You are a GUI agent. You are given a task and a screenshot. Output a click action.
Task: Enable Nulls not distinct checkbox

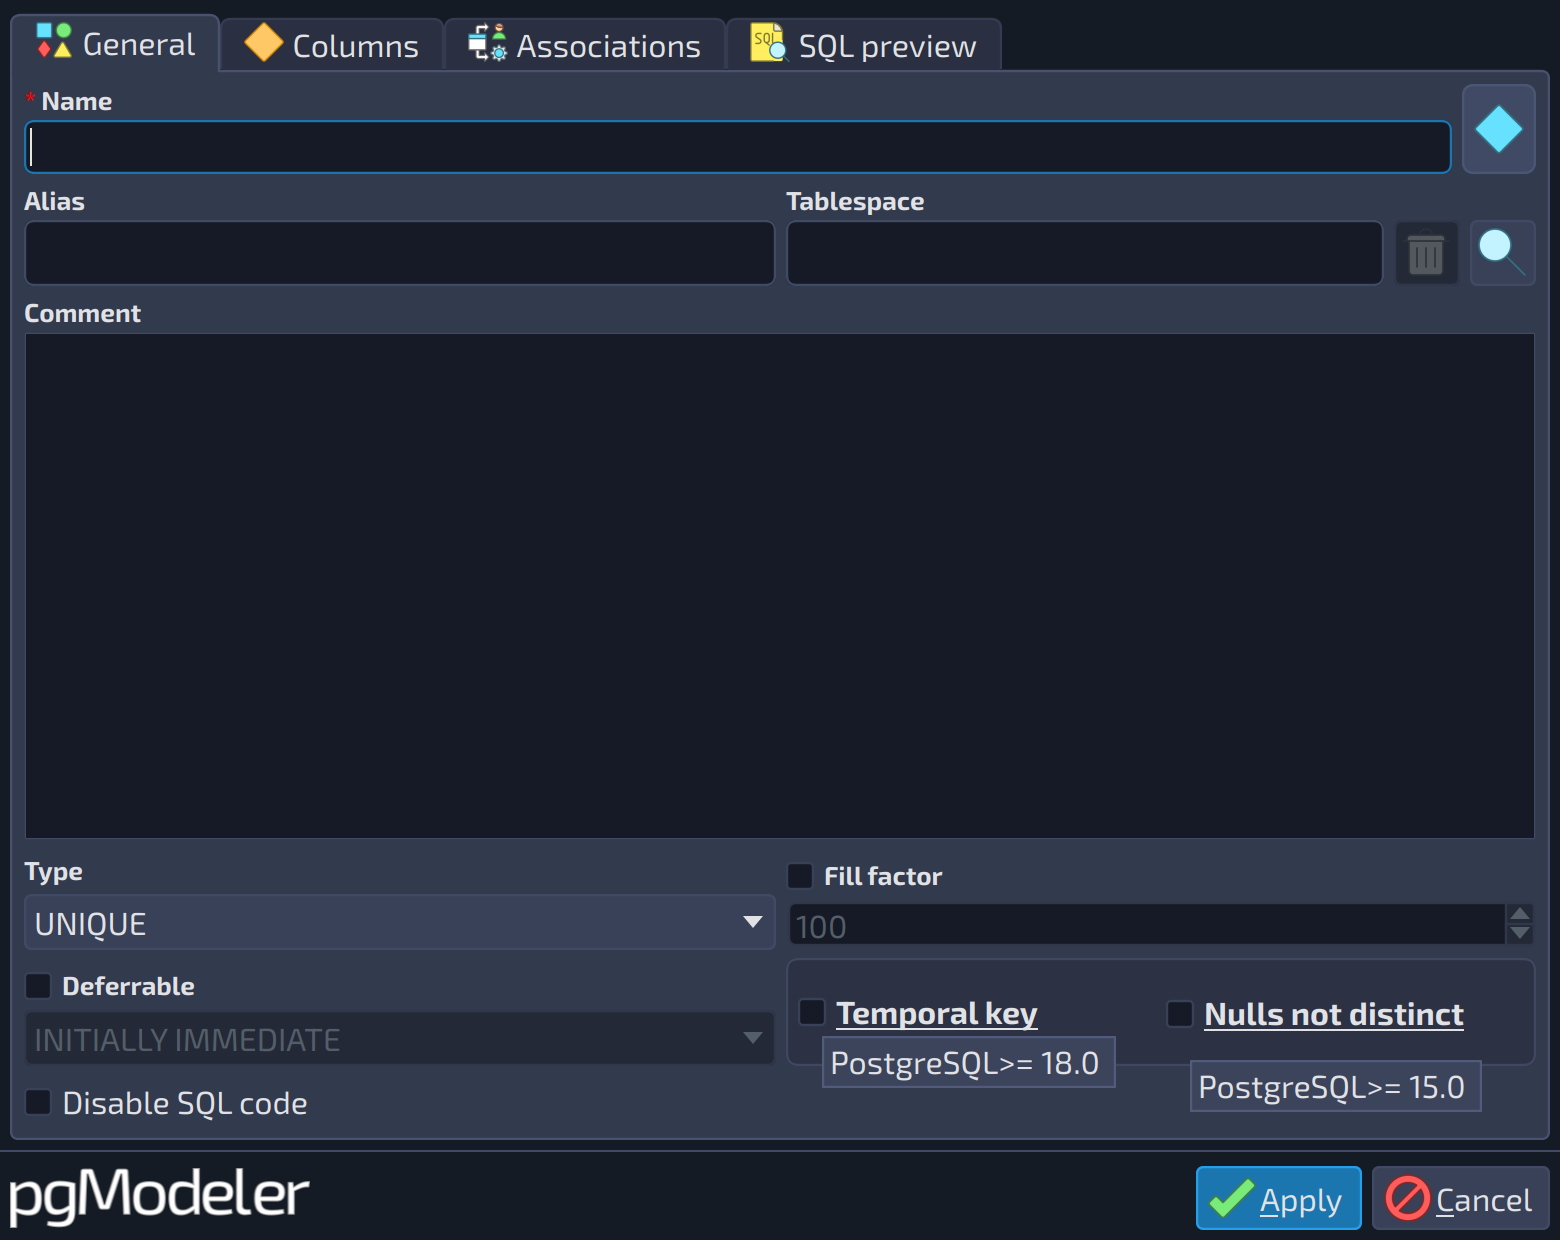(1180, 1014)
